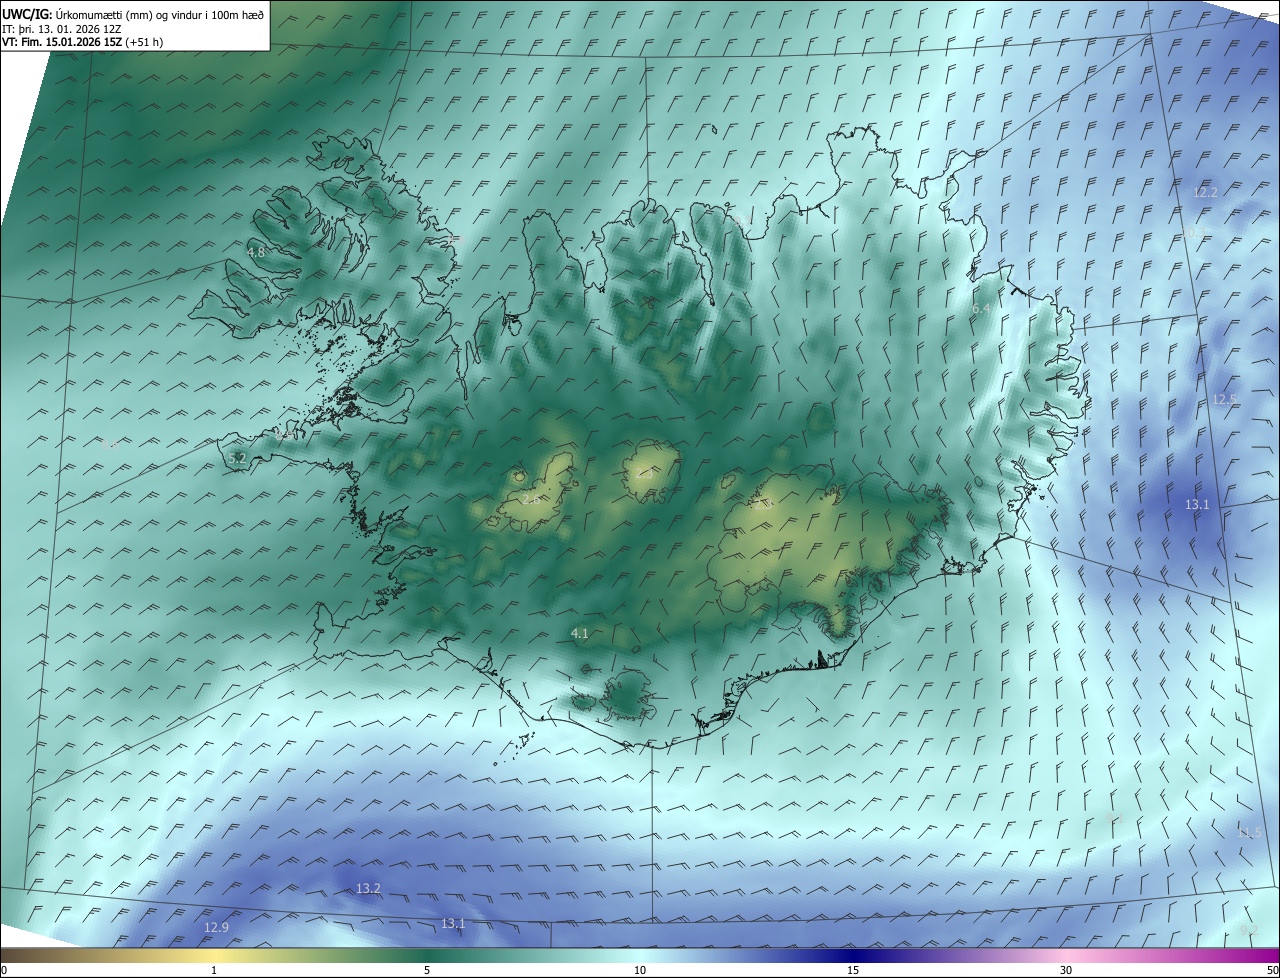Click the 11.5 value label
This screenshot has width=1280, height=978.
(1249, 833)
